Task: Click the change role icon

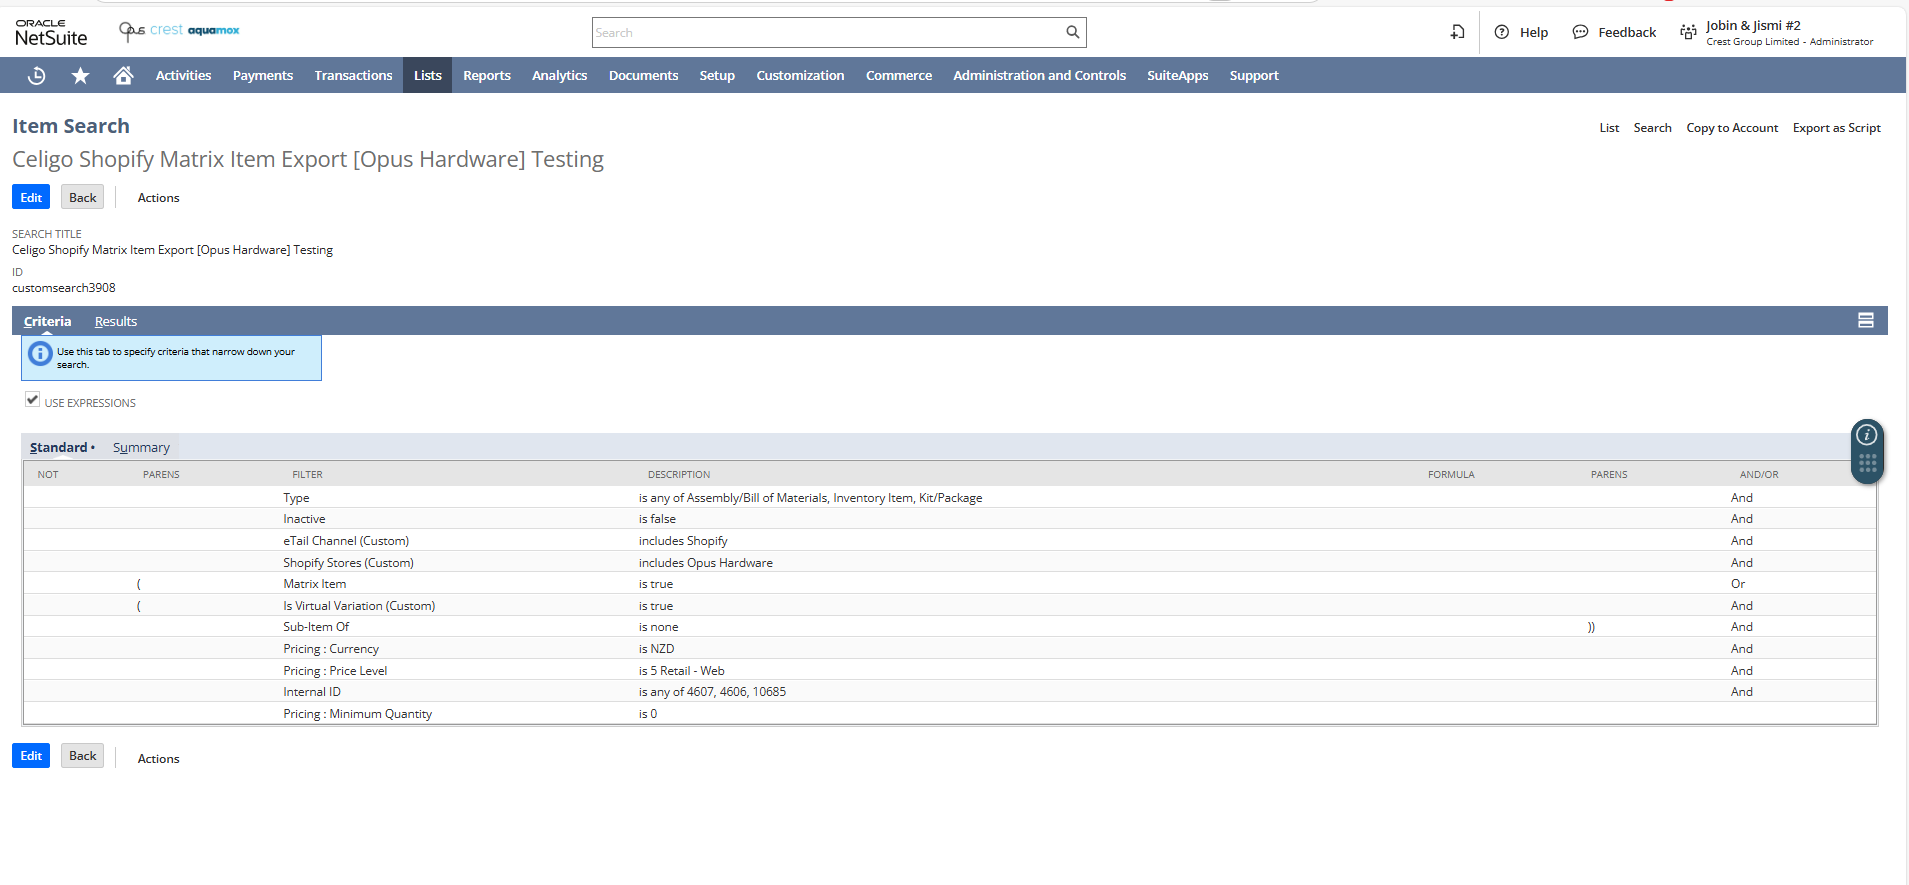Action: coord(1688,32)
